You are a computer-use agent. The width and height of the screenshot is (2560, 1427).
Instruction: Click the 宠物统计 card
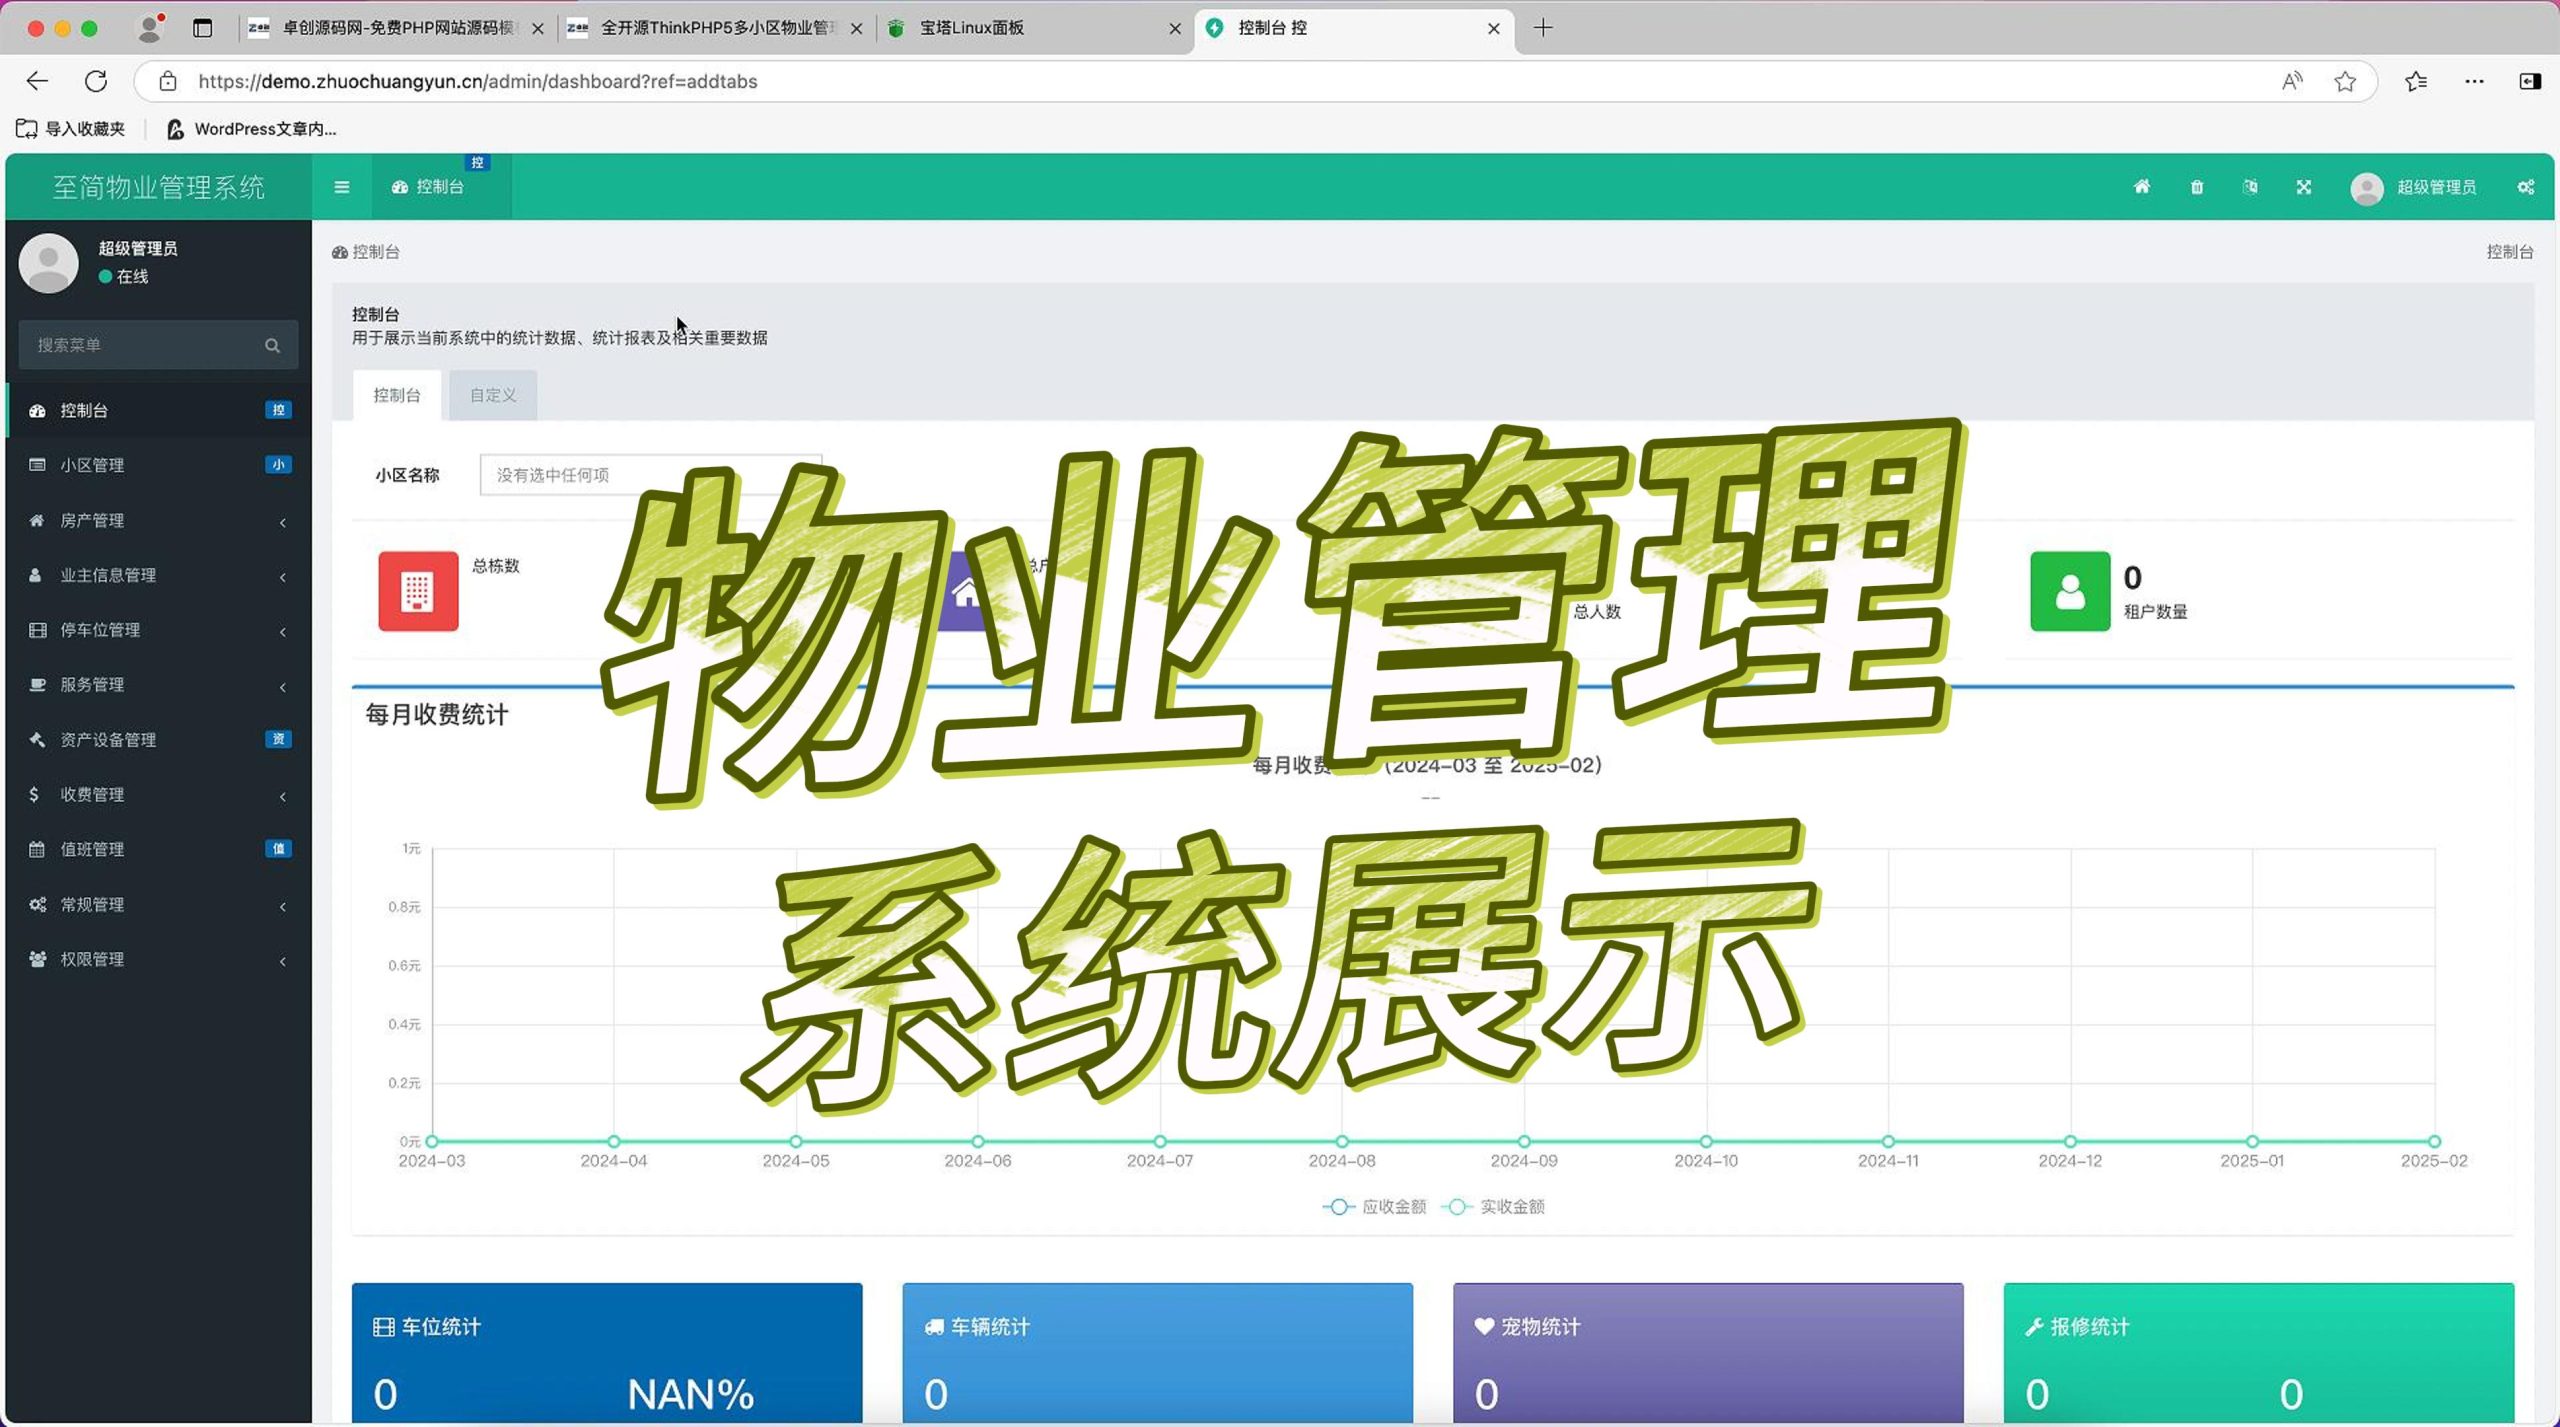click(x=1708, y=1353)
